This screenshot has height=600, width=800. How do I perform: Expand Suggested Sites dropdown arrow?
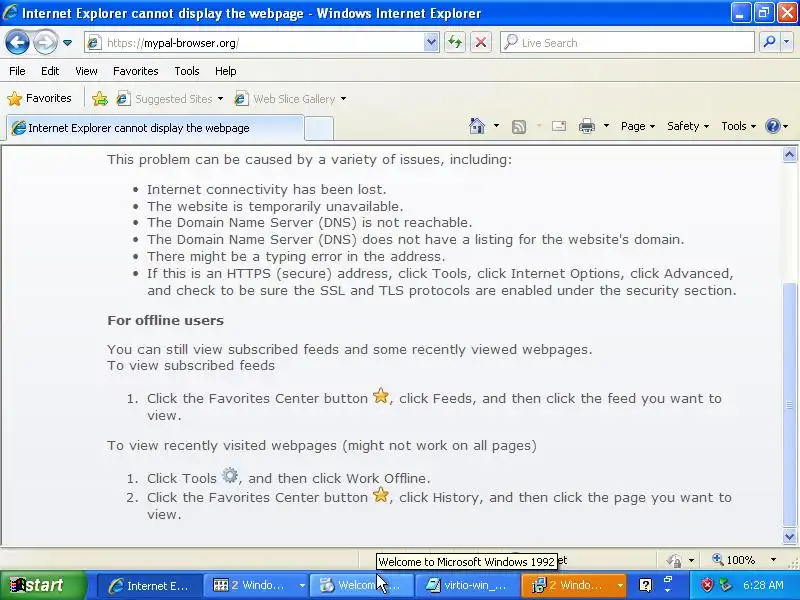pyautogui.click(x=220, y=98)
